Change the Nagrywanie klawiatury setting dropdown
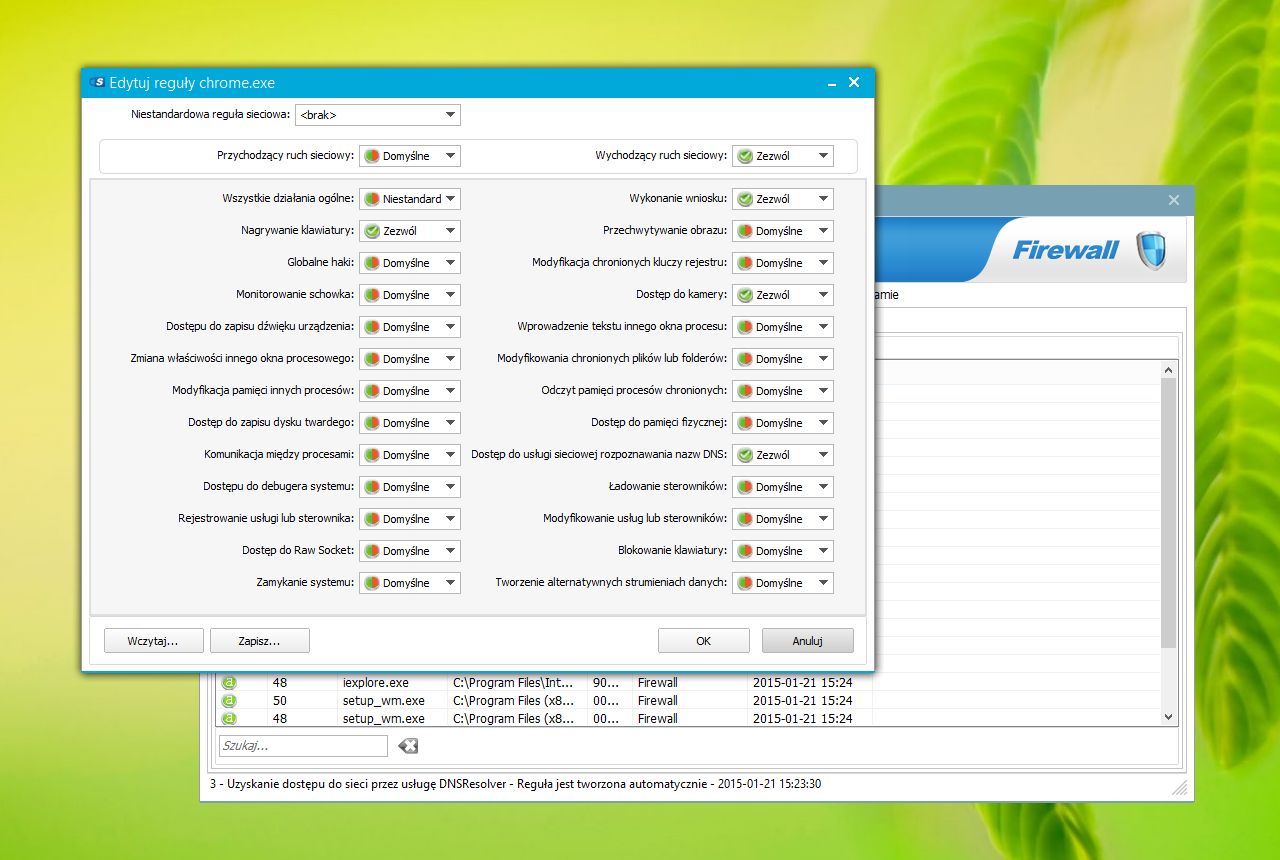The image size is (1280, 860). point(410,231)
